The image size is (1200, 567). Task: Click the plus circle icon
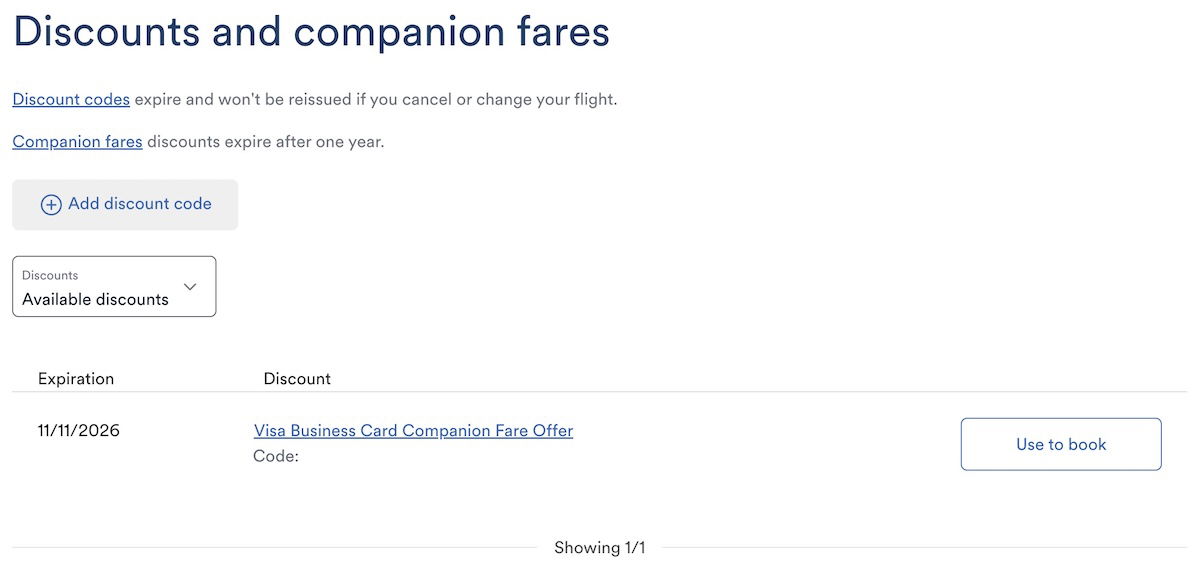[51, 205]
